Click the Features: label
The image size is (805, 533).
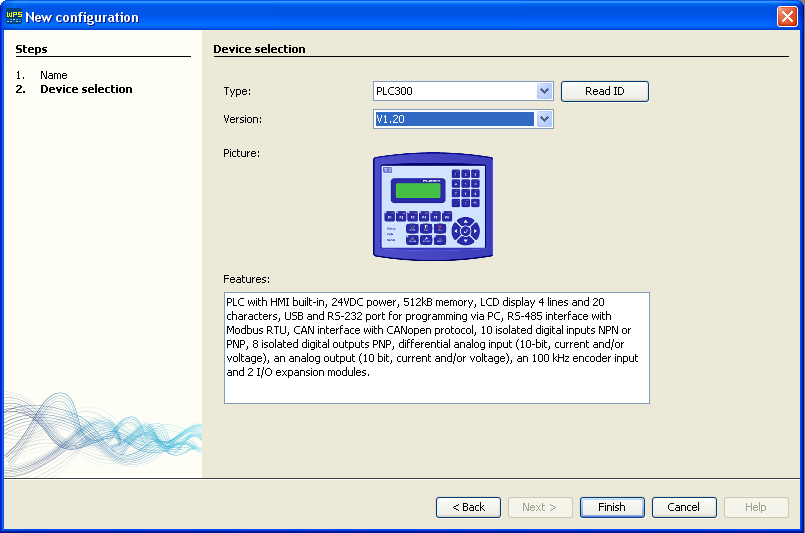point(246,279)
